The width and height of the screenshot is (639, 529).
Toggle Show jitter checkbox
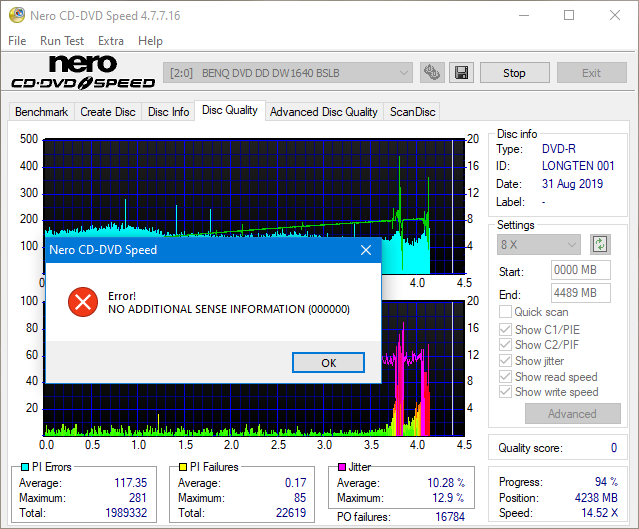[x=505, y=361]
